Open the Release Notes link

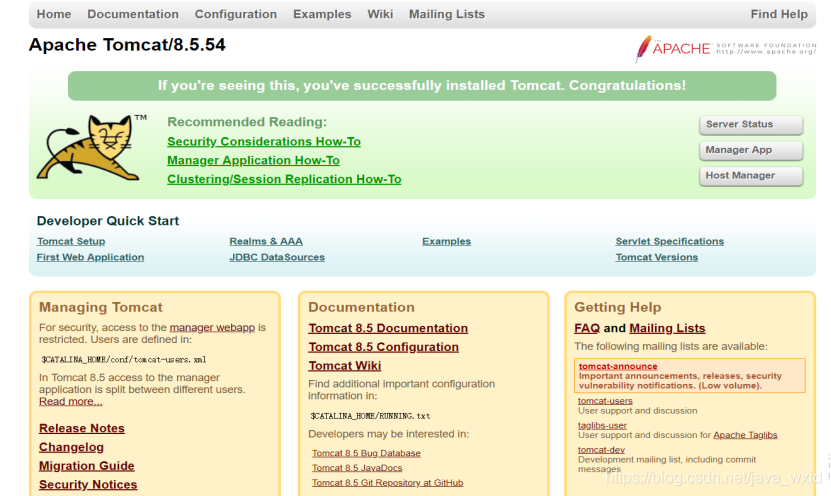[82, 428]
